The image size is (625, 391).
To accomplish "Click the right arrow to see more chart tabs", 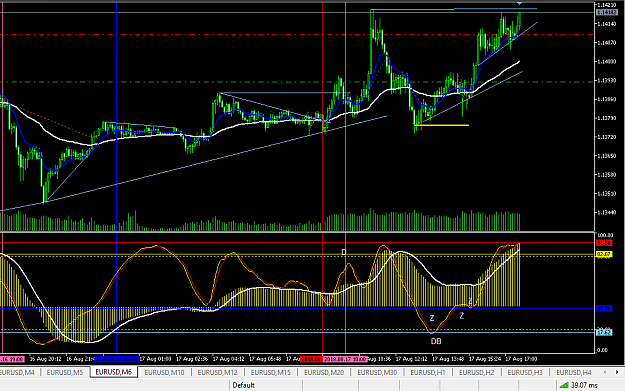I will (617, 372).
